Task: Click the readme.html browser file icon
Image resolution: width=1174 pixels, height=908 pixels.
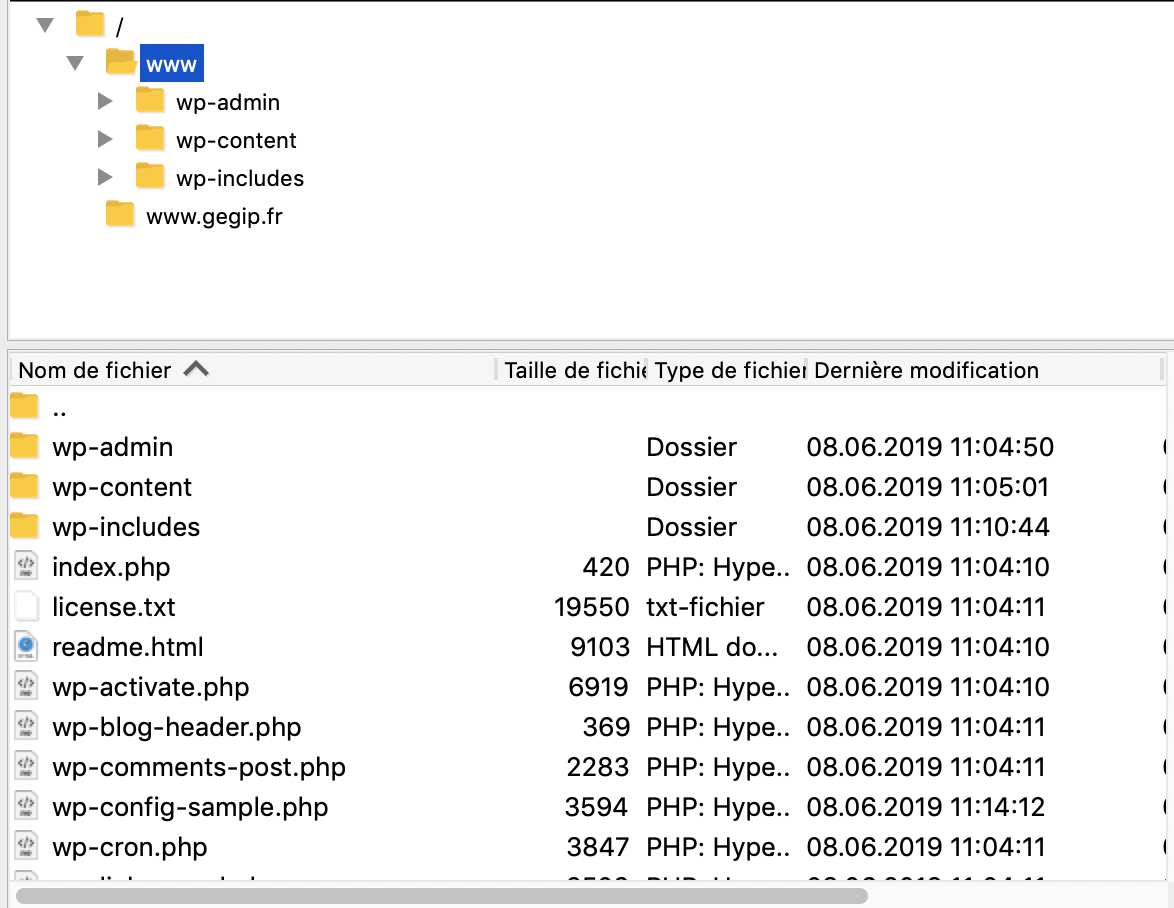Action: [x=25, y=647]
